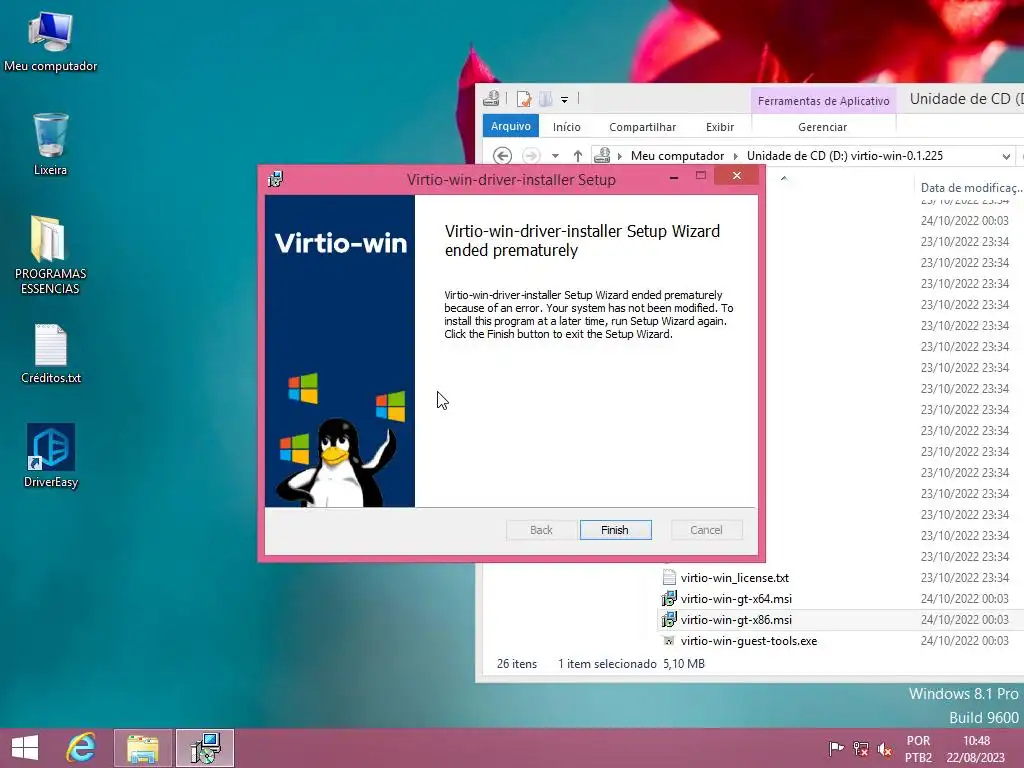Screen dimensions: 1024x768
Task: Open PROGRAMAS ESSENCIAS folder icon
Action: click(x=50, y=255)
